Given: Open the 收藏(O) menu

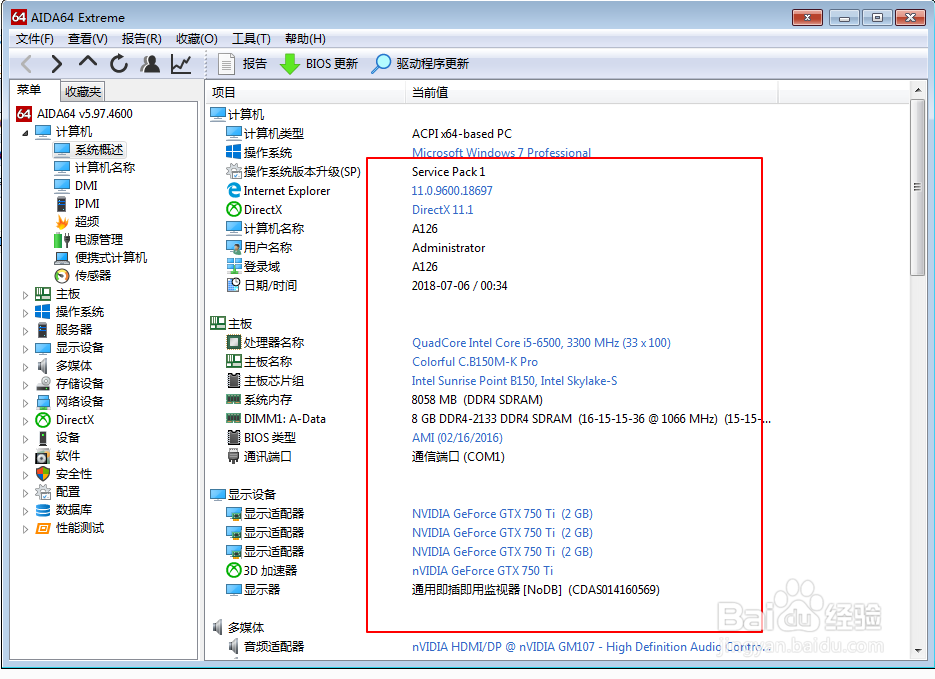Looking at the screenshot, I should 196,39.
